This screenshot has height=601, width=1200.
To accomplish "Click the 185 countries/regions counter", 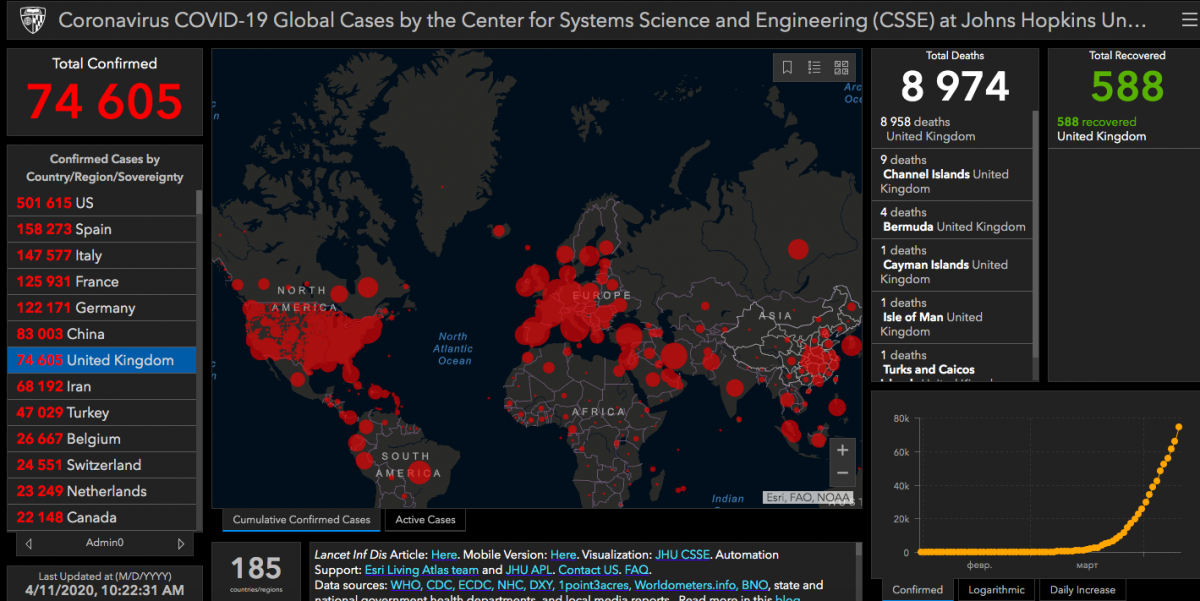I will 256,572.
